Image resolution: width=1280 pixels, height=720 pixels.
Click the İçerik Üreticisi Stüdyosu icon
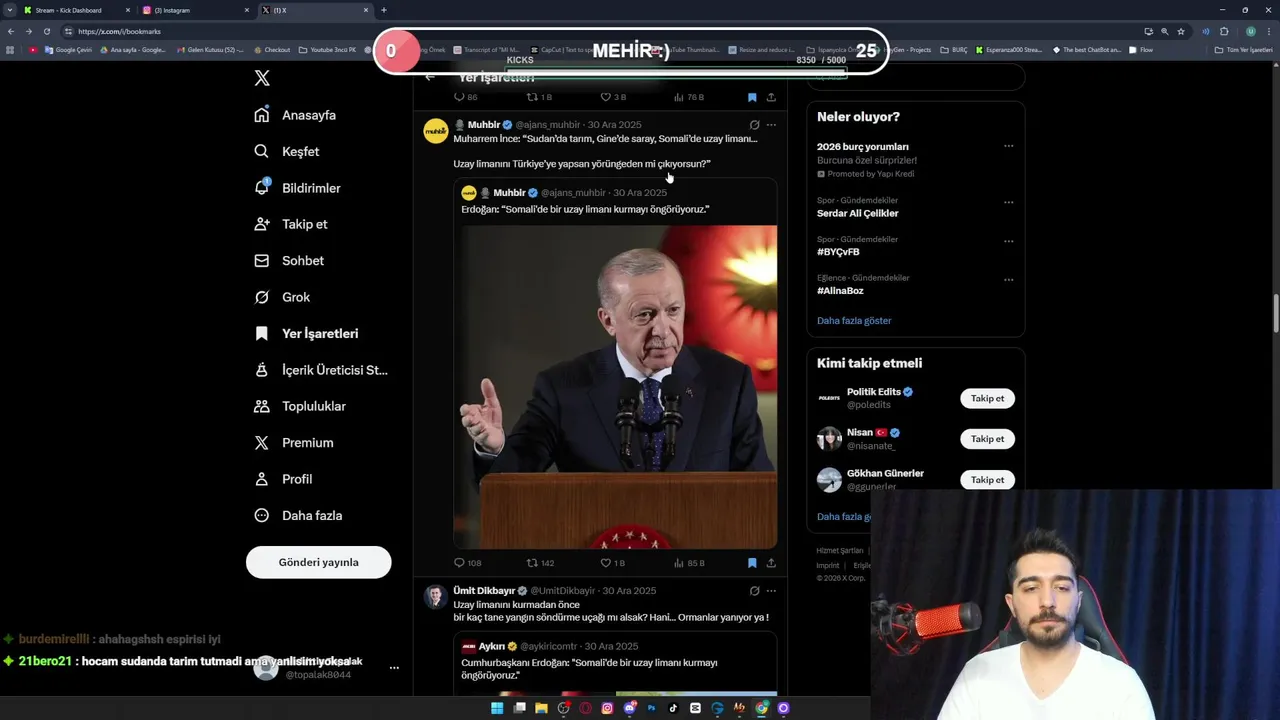click(x=262, y=370)
